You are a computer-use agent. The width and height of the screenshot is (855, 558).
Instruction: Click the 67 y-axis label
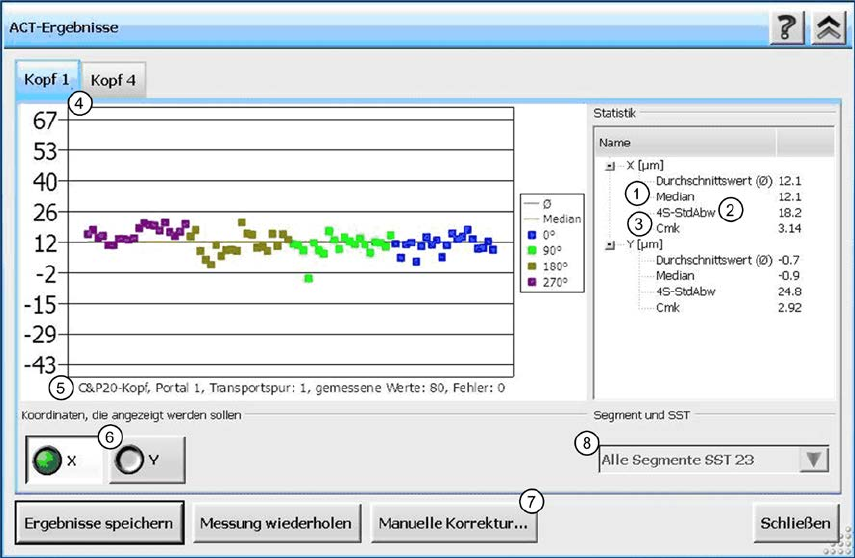click(x=45, y=121)
